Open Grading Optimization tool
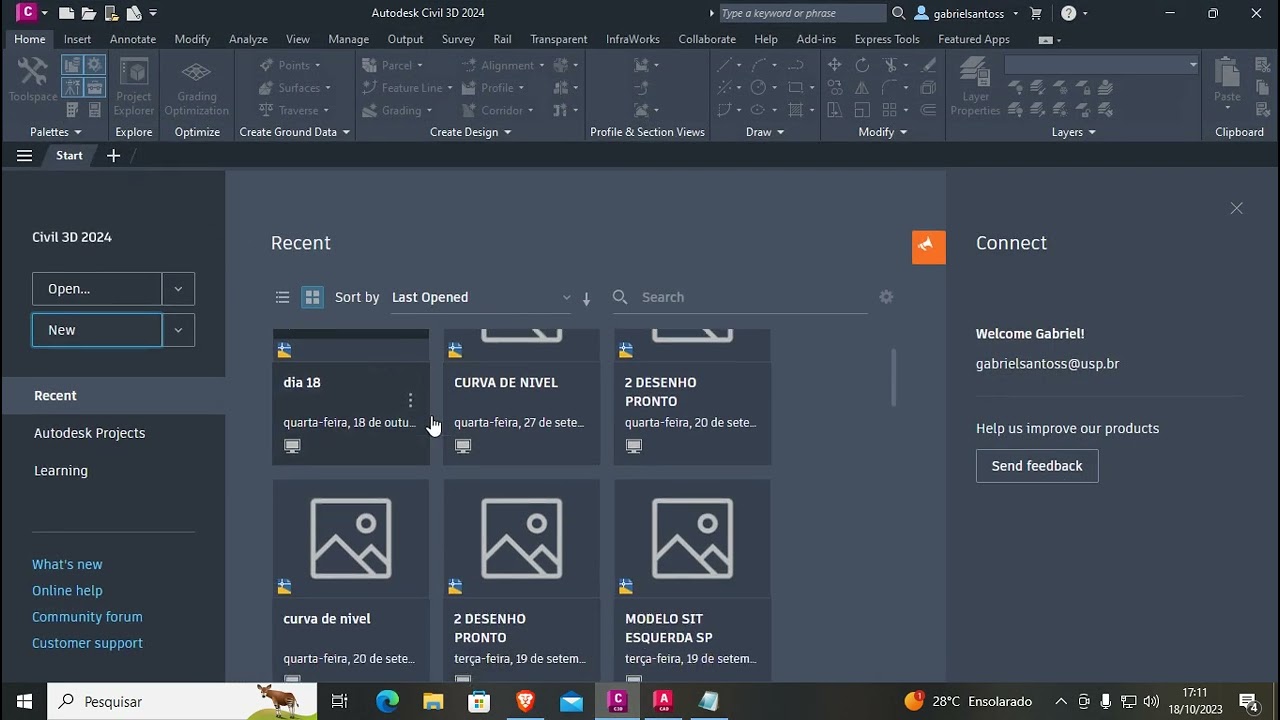1280x720 pixels. [x=197, y=88]
